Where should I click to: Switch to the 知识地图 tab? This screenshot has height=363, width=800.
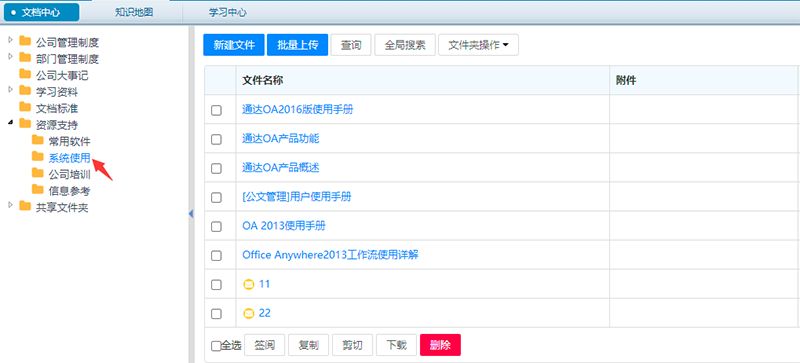click(134, 12)
